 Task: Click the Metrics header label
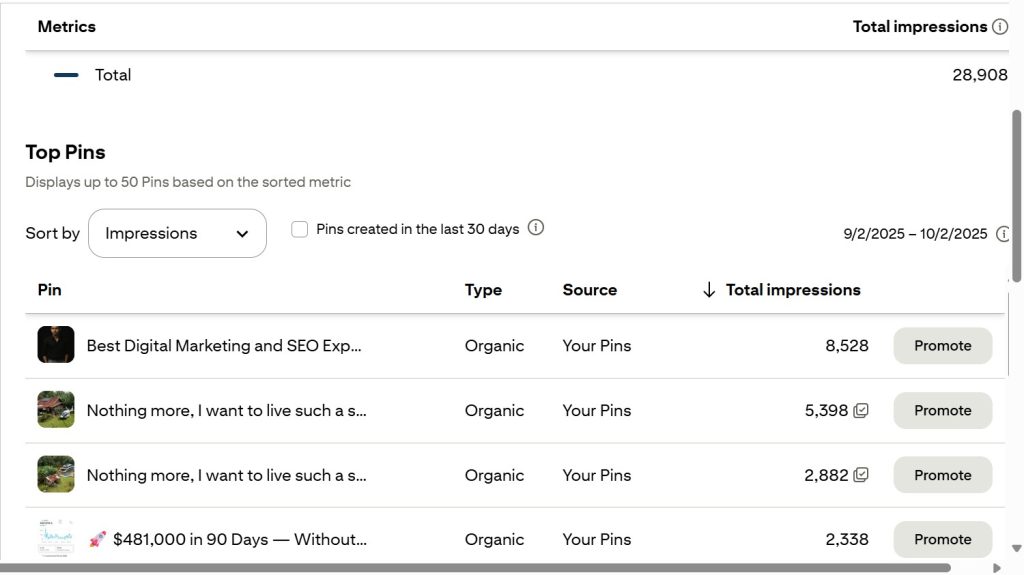click(67, 27)
